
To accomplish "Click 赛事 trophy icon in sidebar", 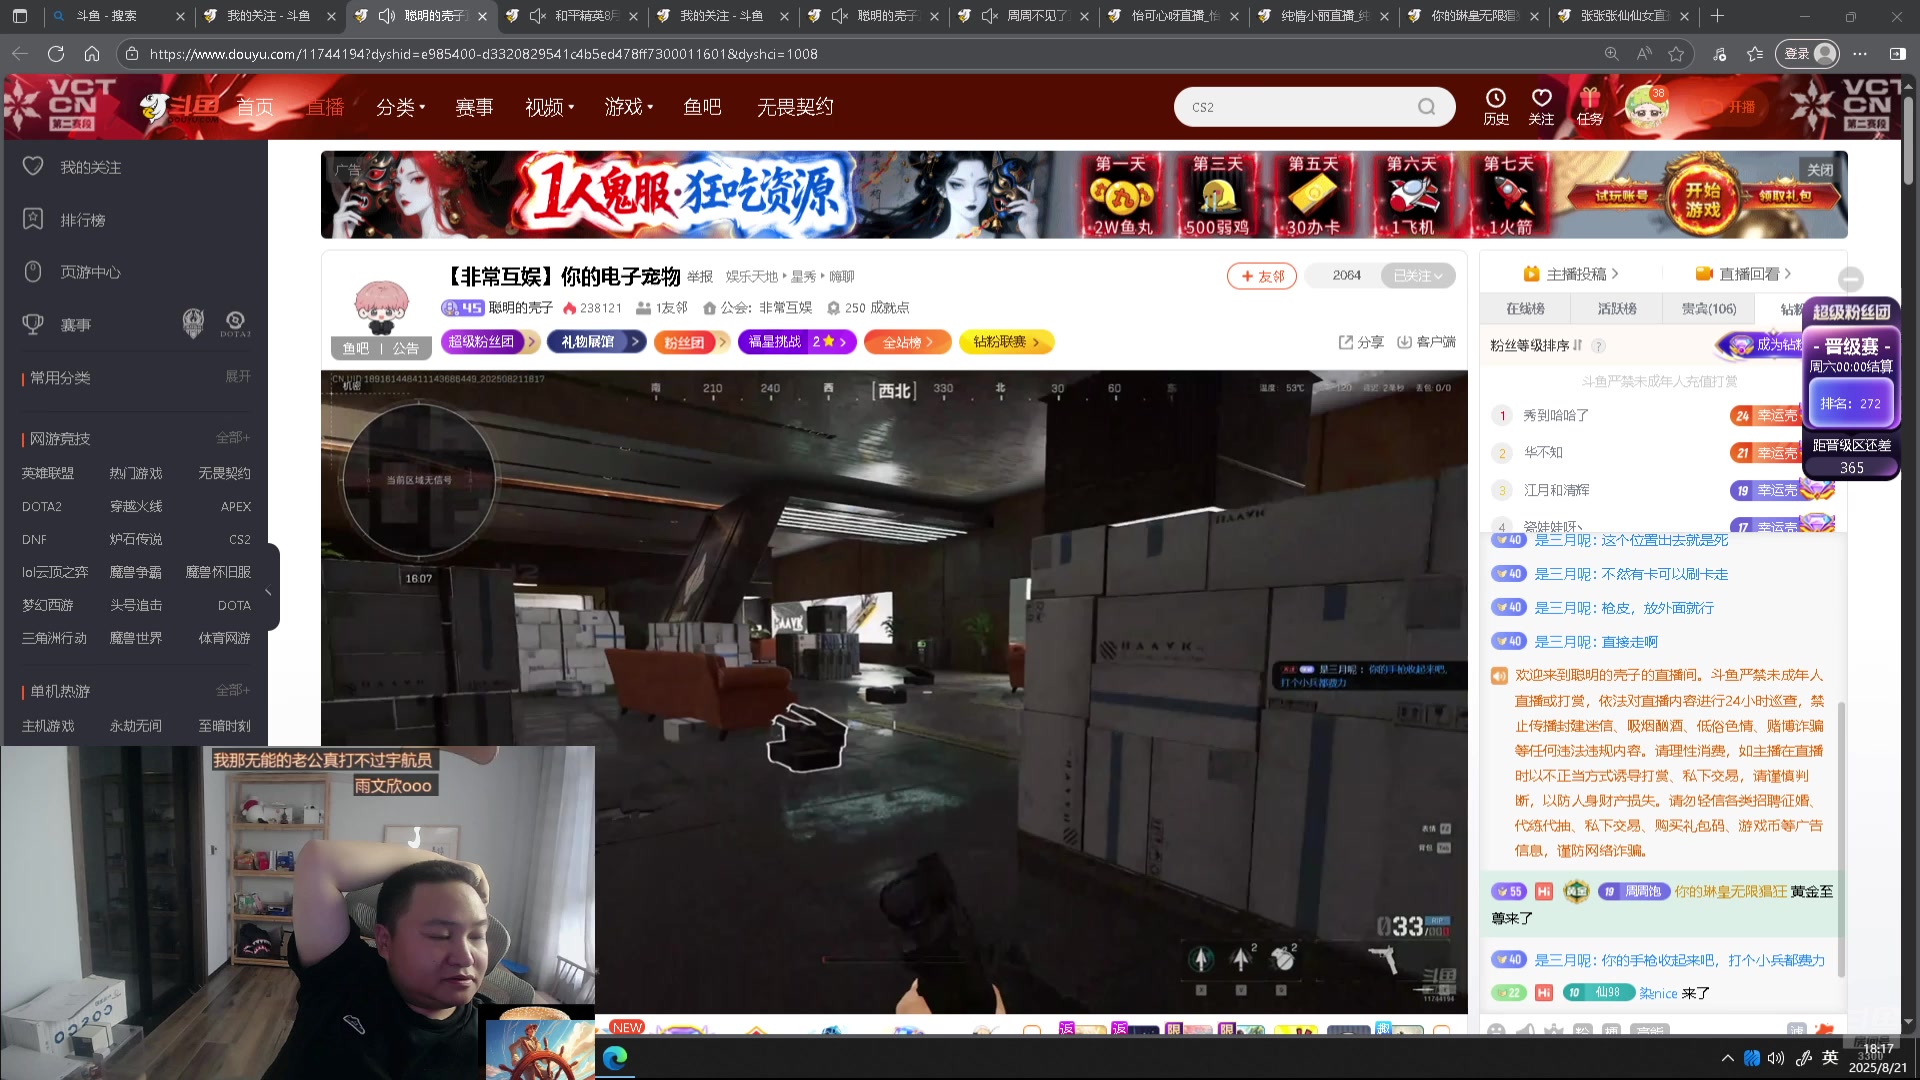I will [33, 324].
